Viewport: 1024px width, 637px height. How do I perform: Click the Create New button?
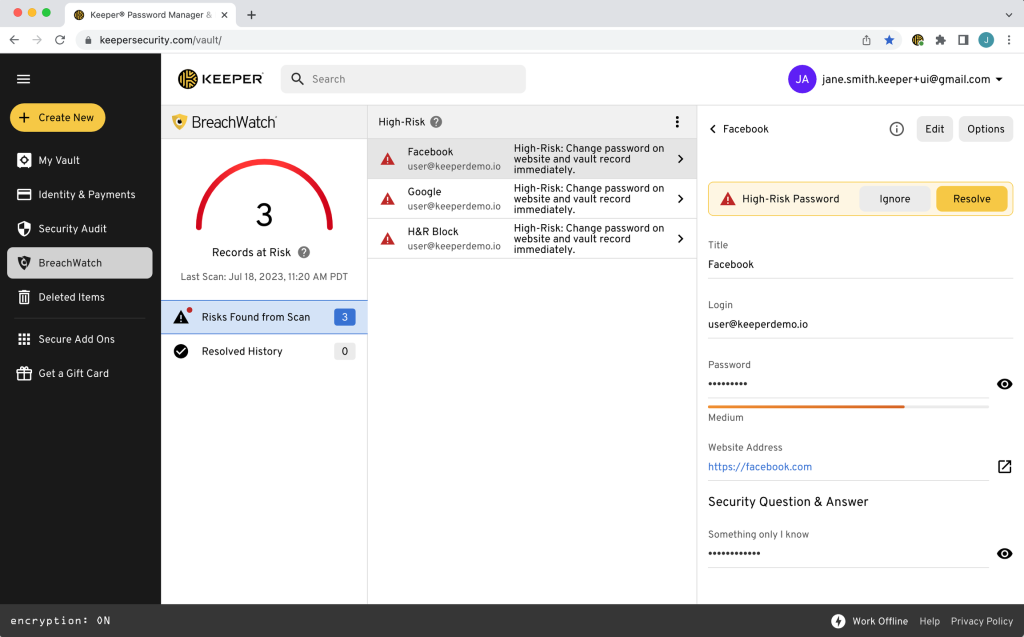(57, 118)
